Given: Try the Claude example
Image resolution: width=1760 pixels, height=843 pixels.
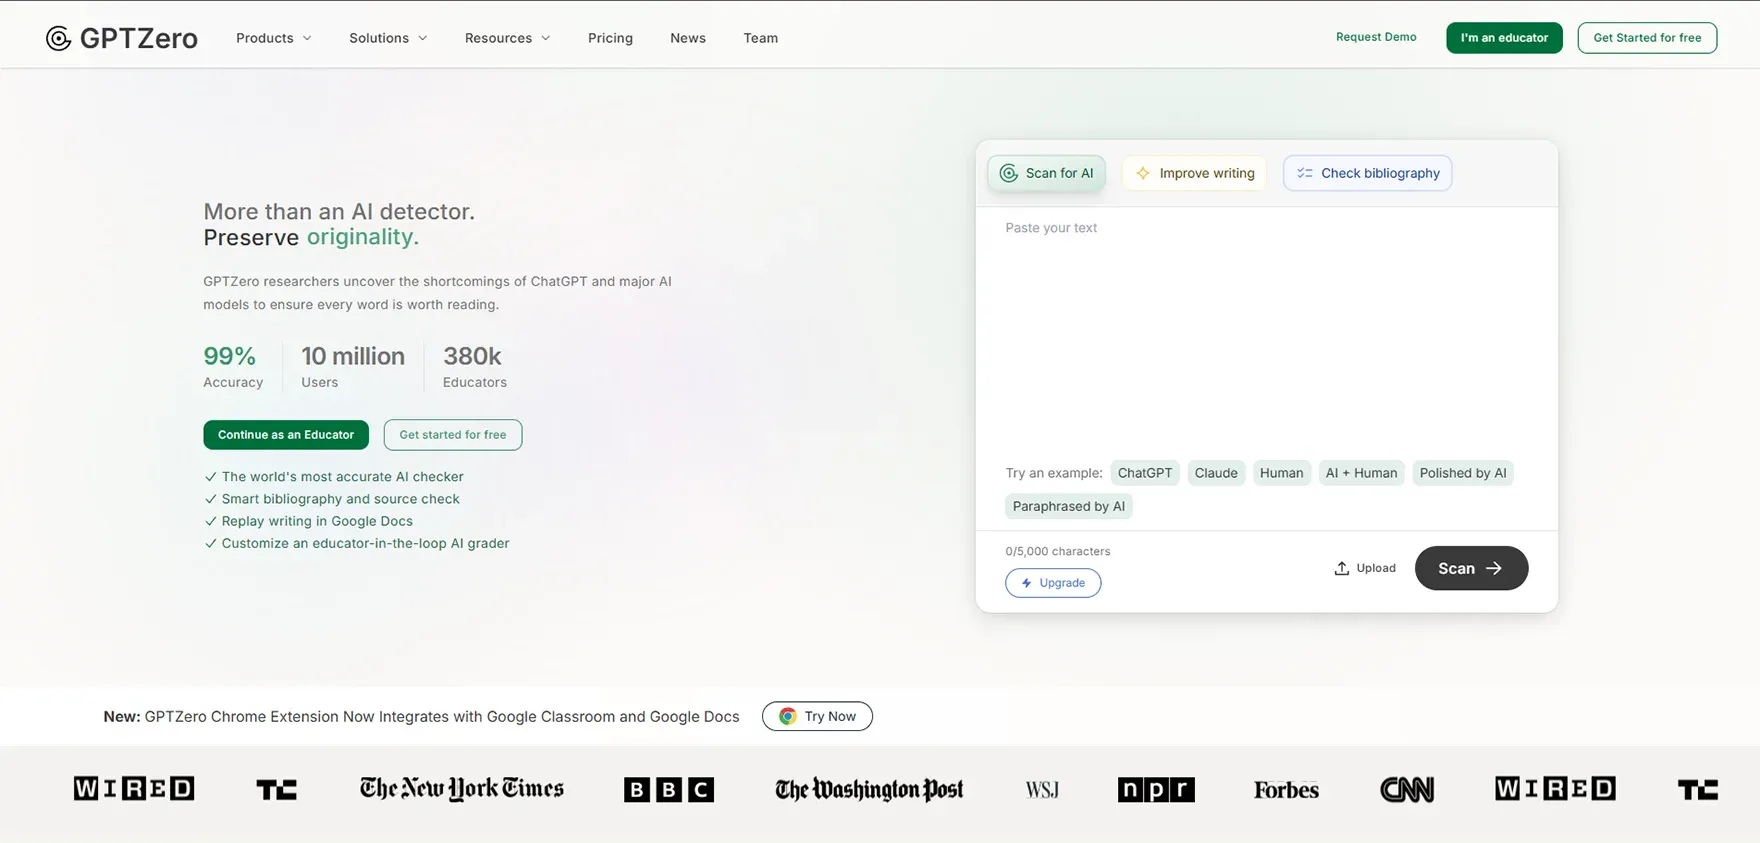Looking at the screenshot, I should pos(1216,473).
